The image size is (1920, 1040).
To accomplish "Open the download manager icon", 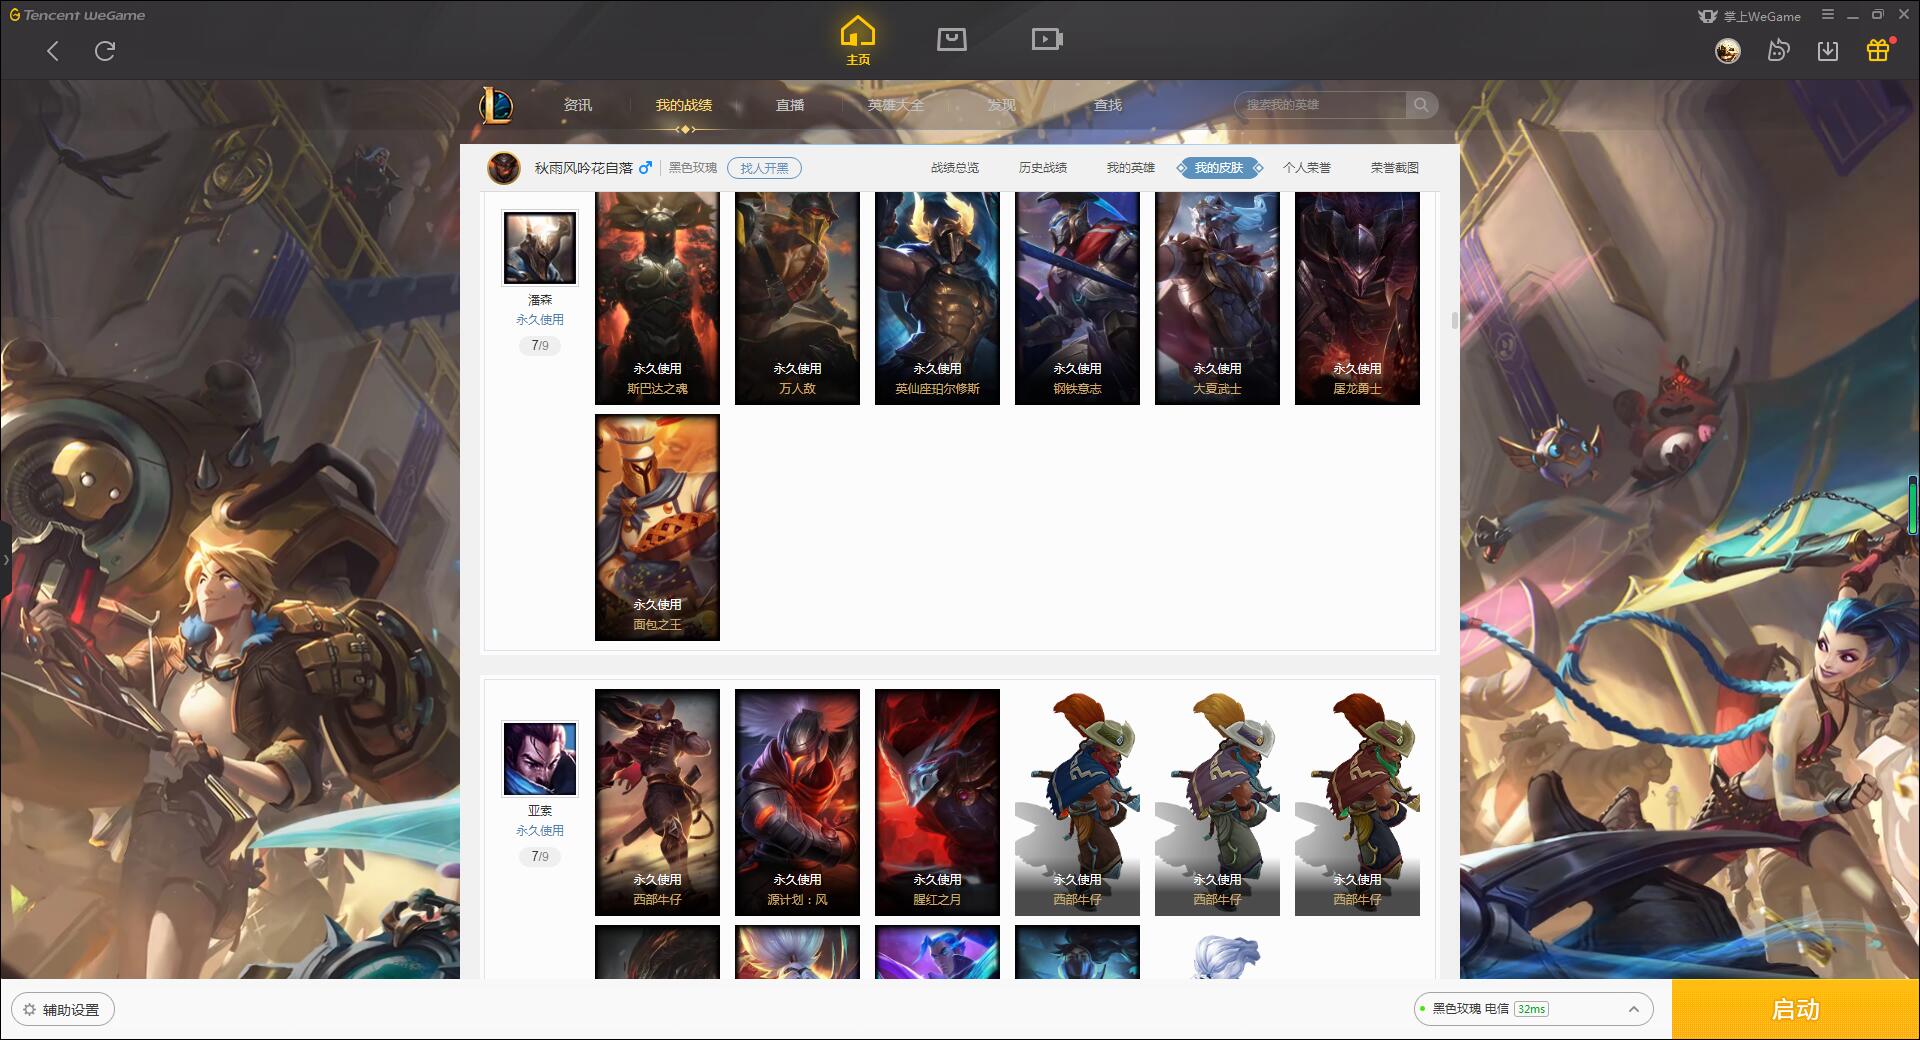I will 1828,51.
